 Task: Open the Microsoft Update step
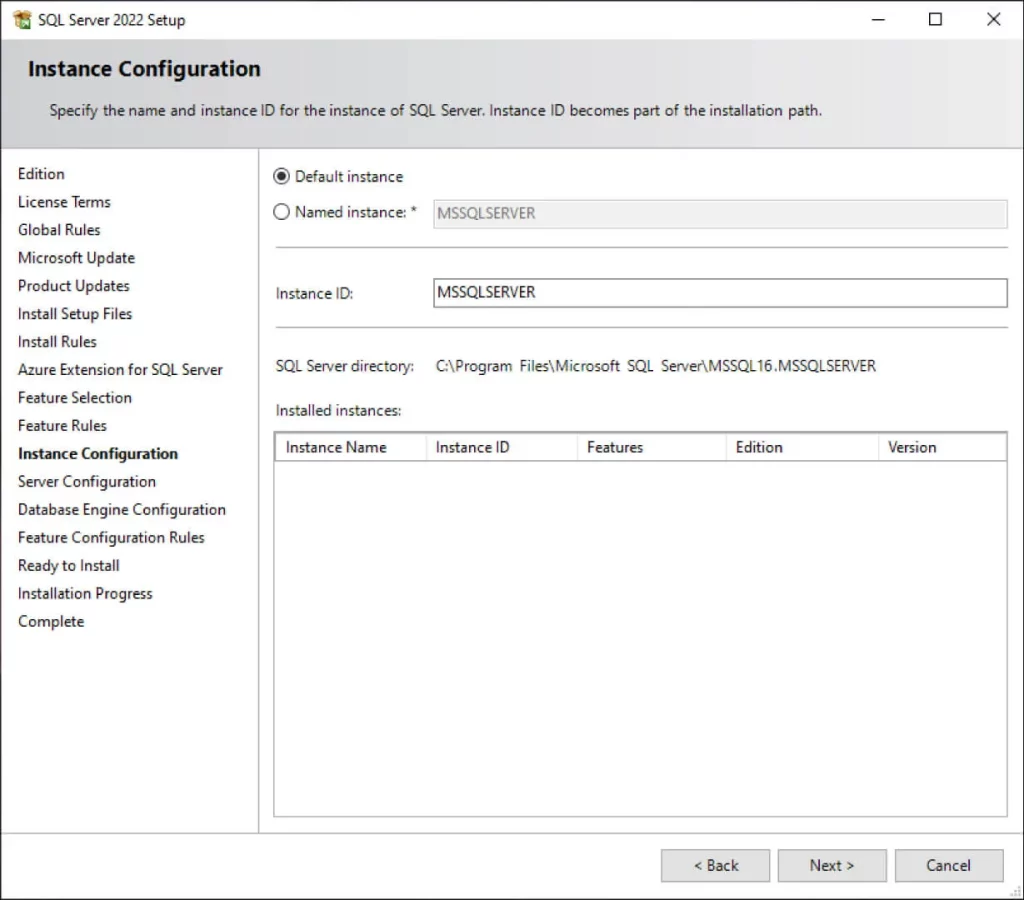pyautogui.click(x=76, y=257)
